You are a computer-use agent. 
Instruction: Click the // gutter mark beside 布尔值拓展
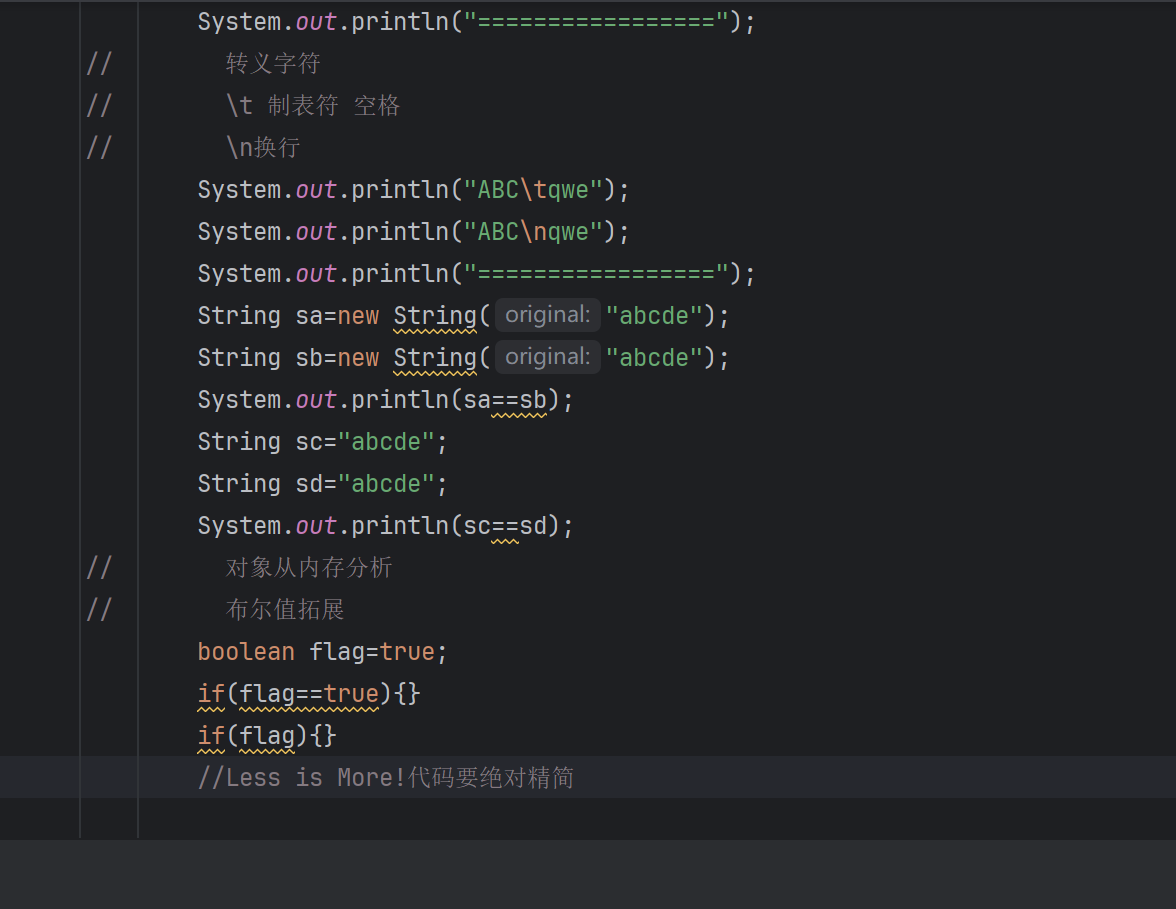tap(99, 609)
